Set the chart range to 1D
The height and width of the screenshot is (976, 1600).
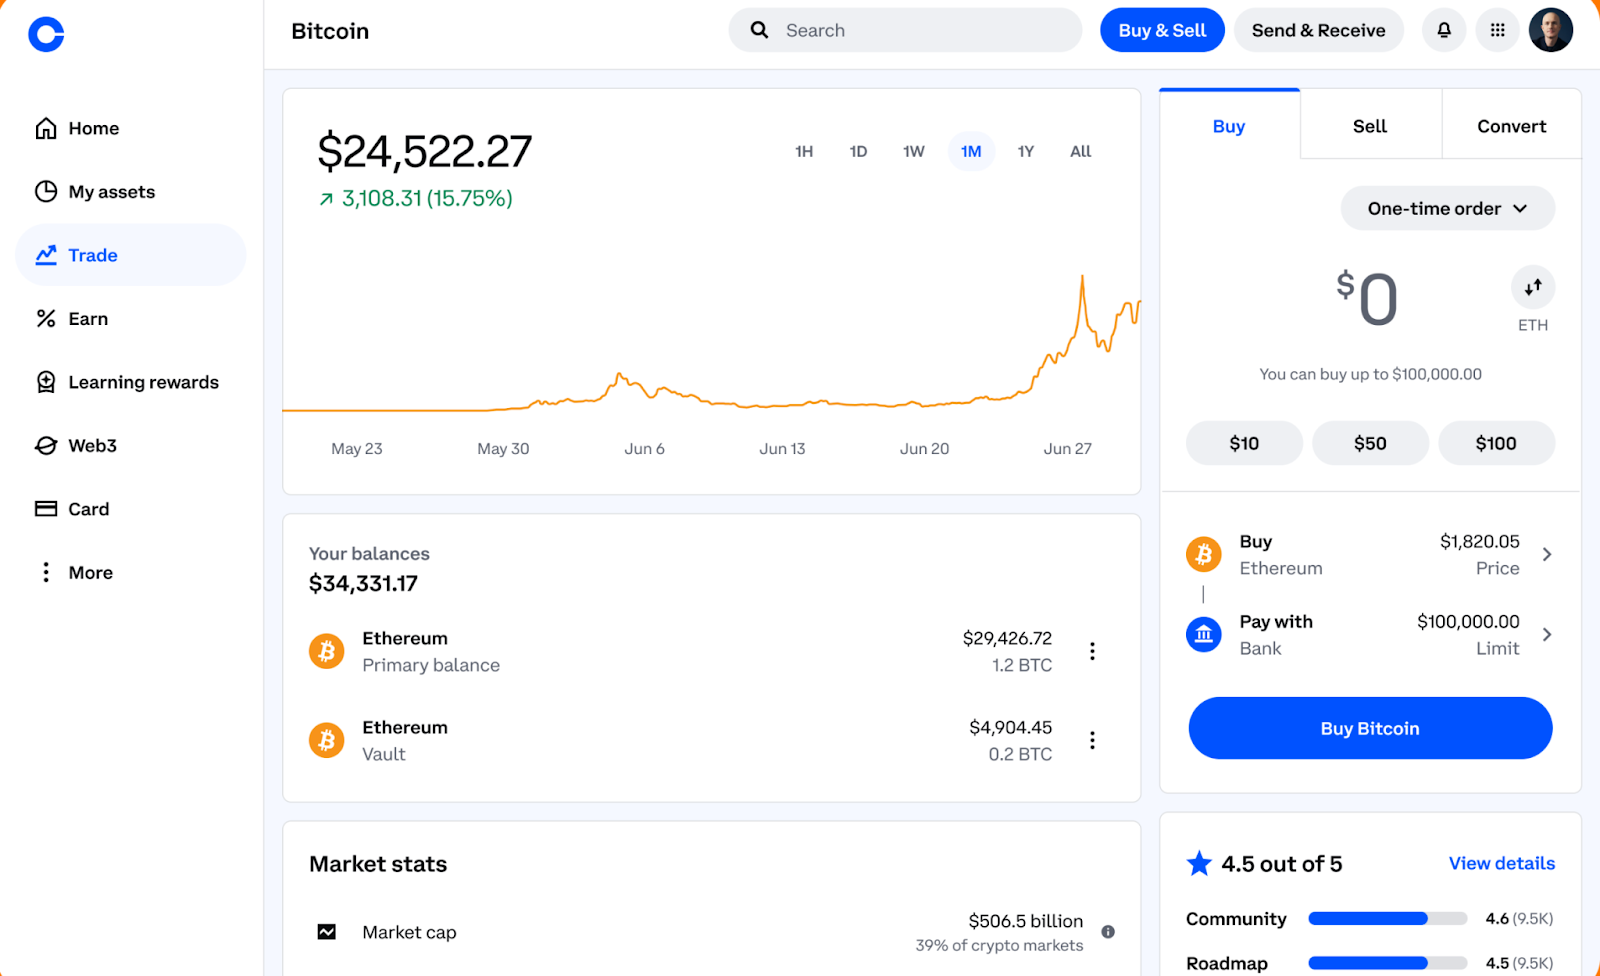[858, 151]
